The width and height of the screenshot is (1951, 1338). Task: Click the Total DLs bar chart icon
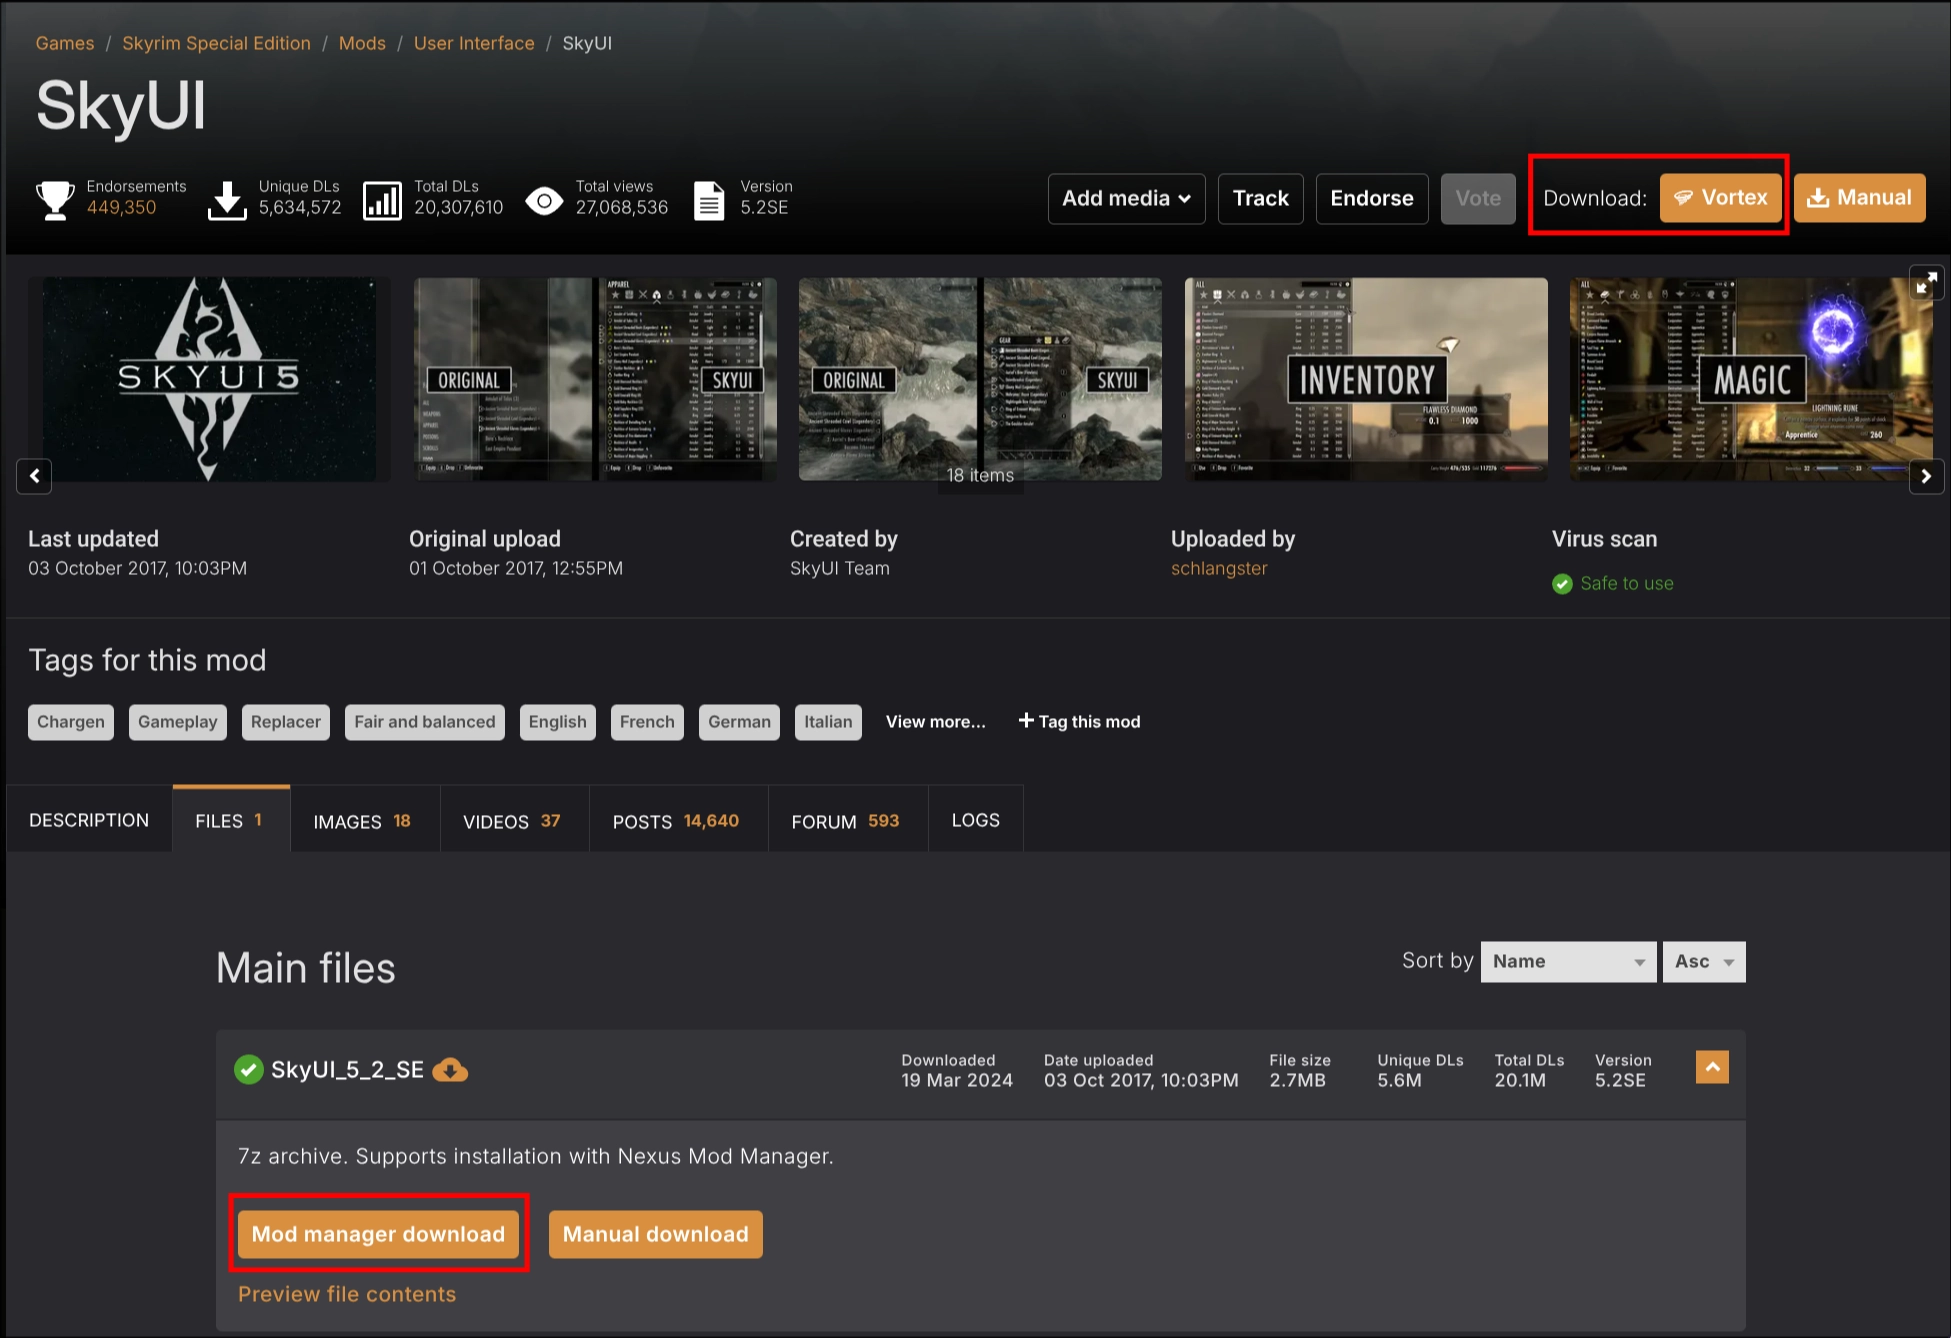click(x=382, y=199)
